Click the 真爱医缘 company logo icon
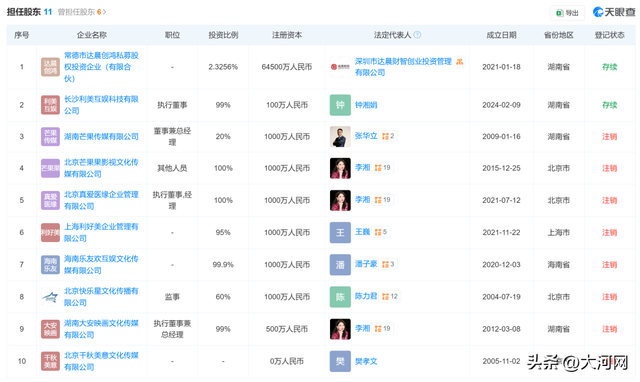The width and height of the screenshot is (640, 382). (50, 200)
